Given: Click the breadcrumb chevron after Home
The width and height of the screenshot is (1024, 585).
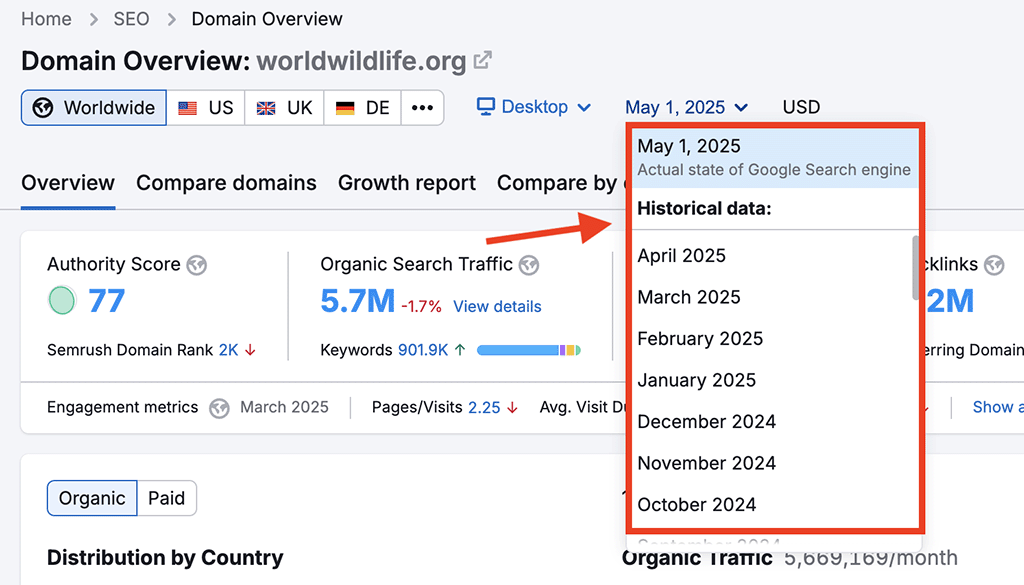Looking at the screenshot, I should (x=93, y=20).
